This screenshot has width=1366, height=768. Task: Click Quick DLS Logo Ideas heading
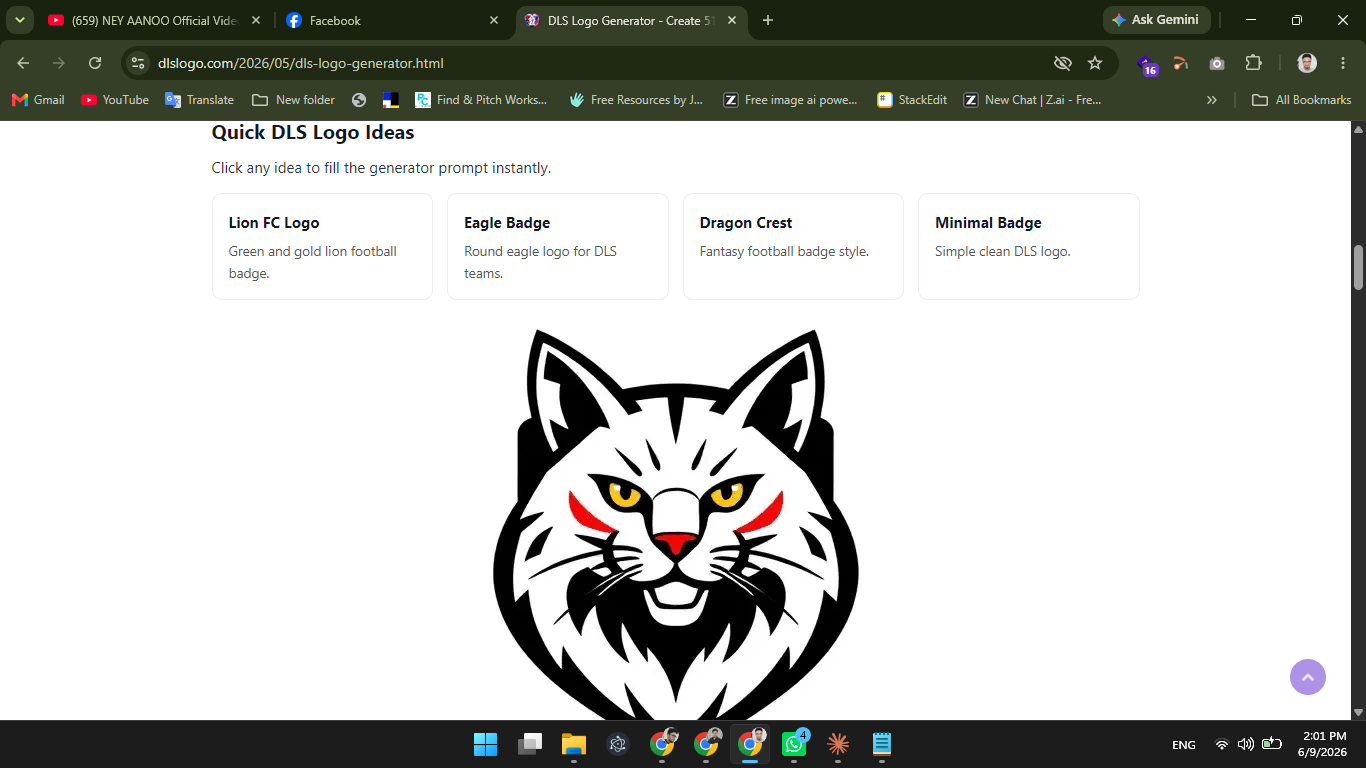click(313, 132)
